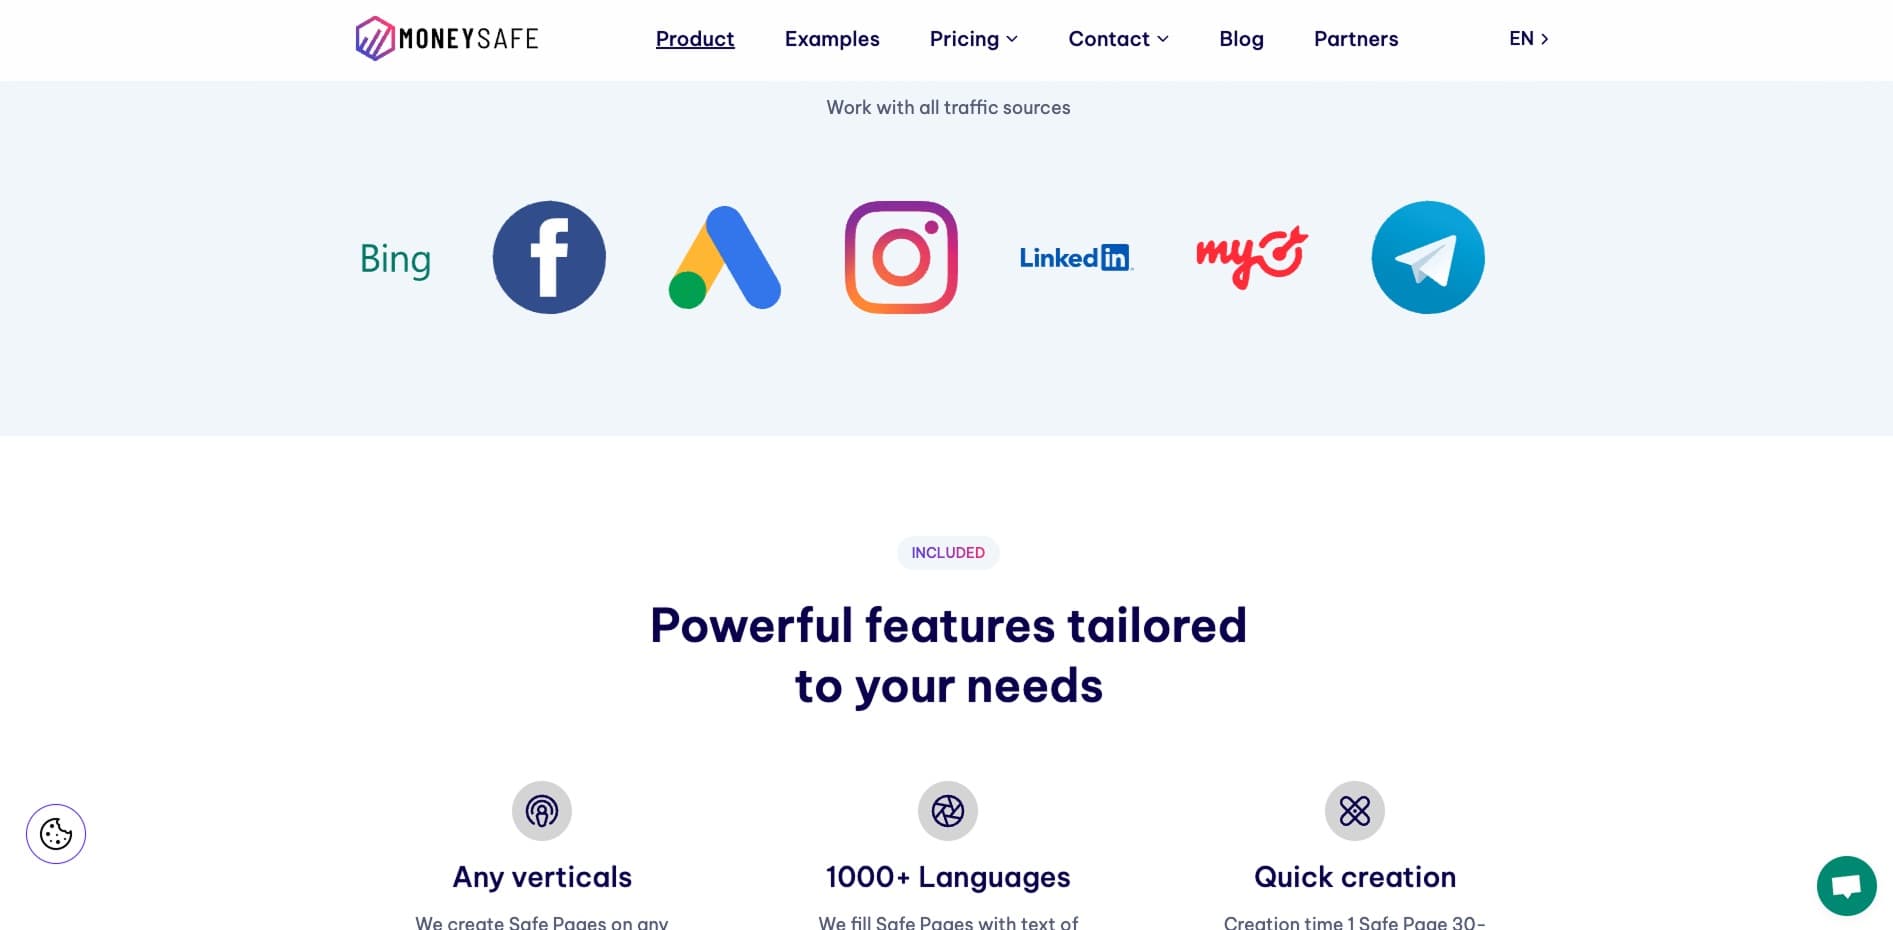
Task: Expand the Contact dropdown menu
Action: click(1118, 39)
